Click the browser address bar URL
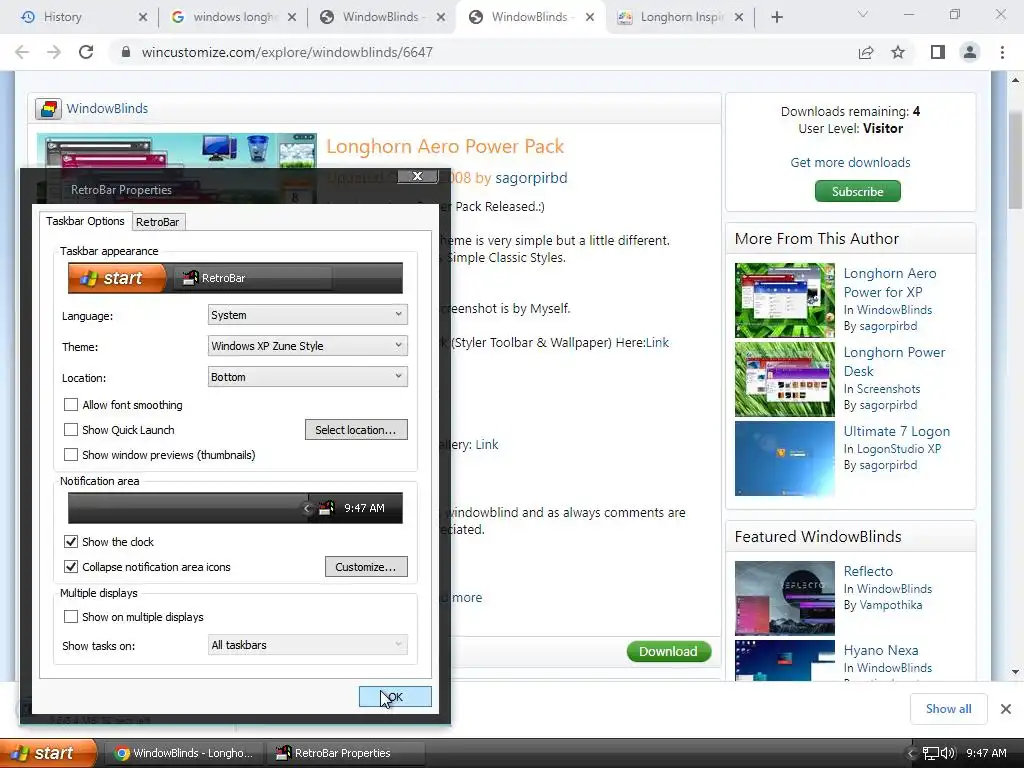Viewport: 1024px width, 768px height. click(287, 52)
